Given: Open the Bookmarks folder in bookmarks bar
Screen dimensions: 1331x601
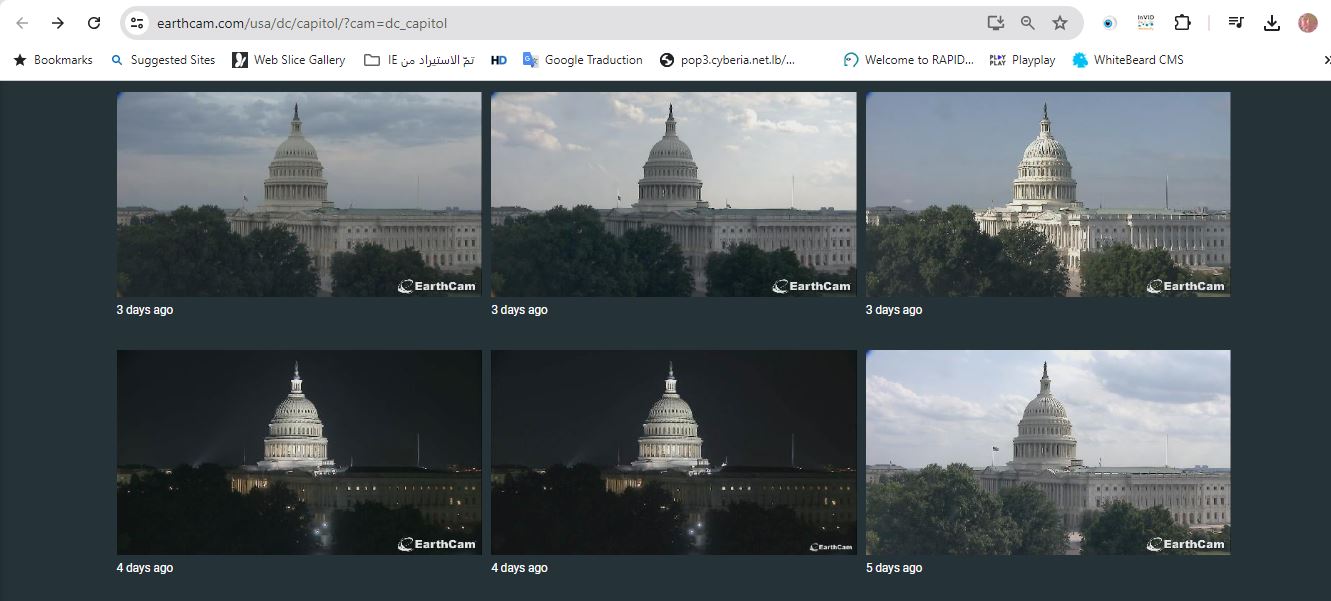Looking at the screenshot, I should tap(53, 60).
